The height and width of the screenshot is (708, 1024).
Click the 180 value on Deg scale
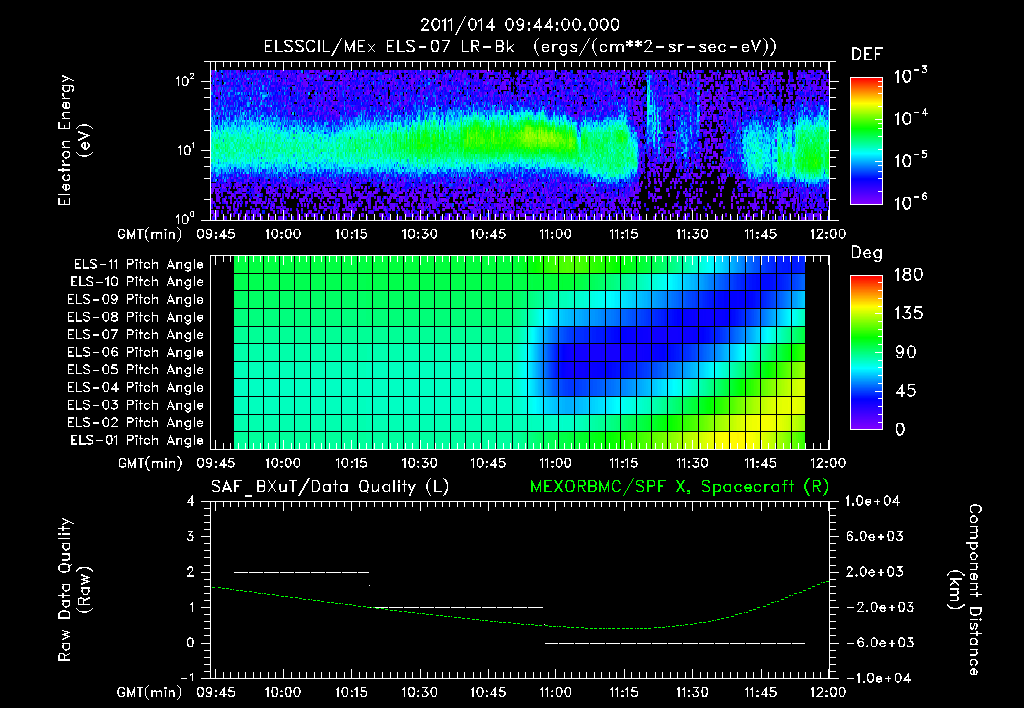click(908, 275)
